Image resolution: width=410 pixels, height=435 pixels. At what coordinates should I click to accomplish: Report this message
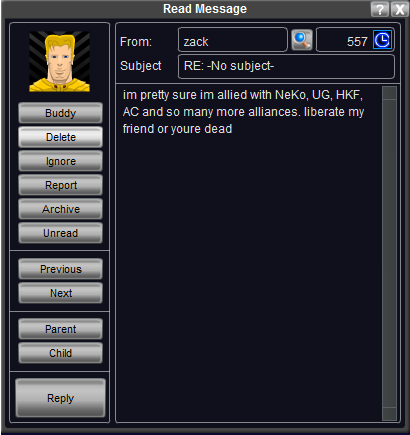60,185
